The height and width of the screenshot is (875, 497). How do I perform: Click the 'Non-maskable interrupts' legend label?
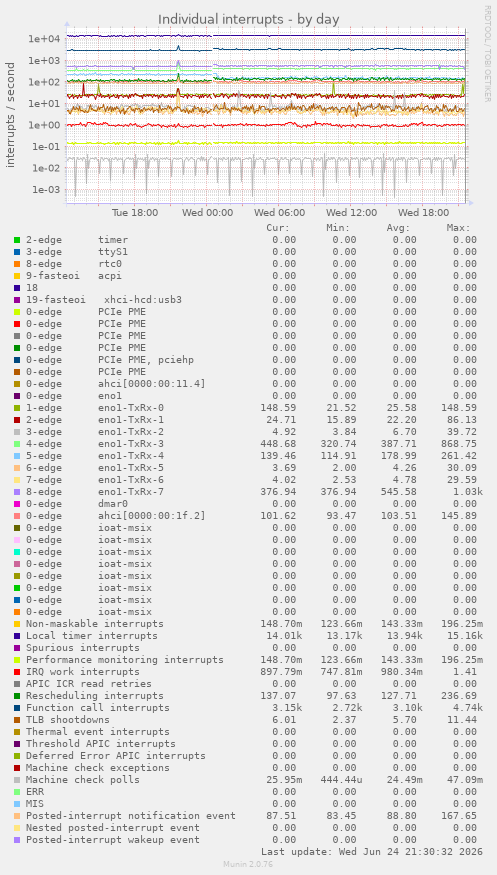pos(95,624)
